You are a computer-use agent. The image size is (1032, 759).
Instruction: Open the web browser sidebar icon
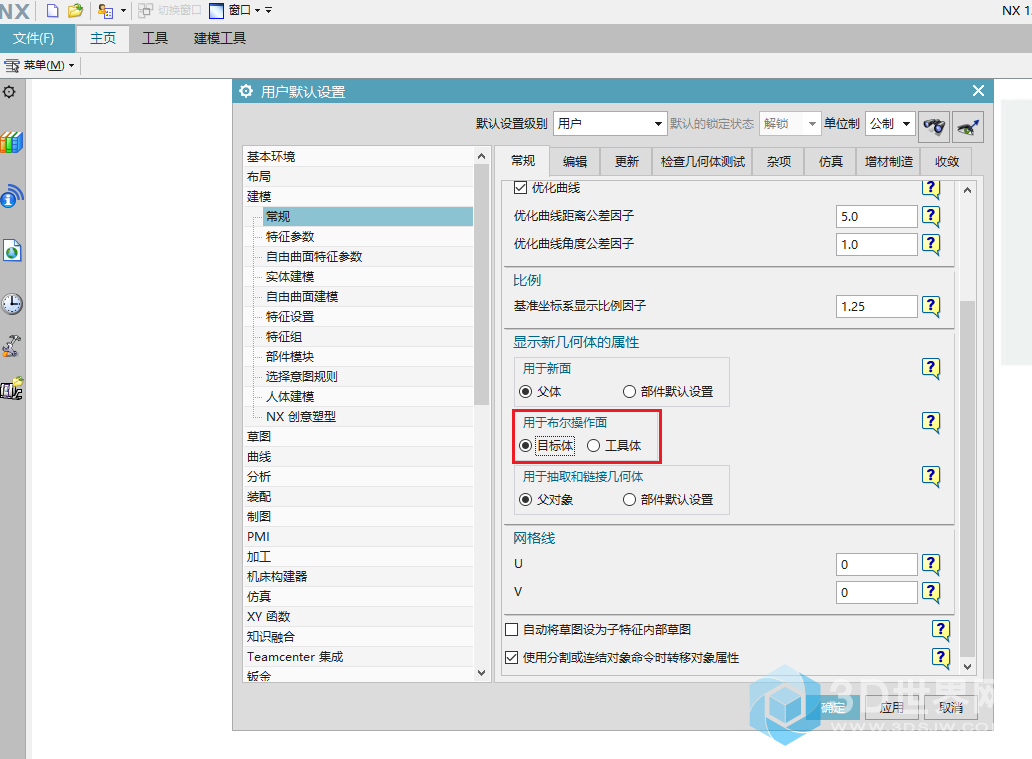pos(12,250)
